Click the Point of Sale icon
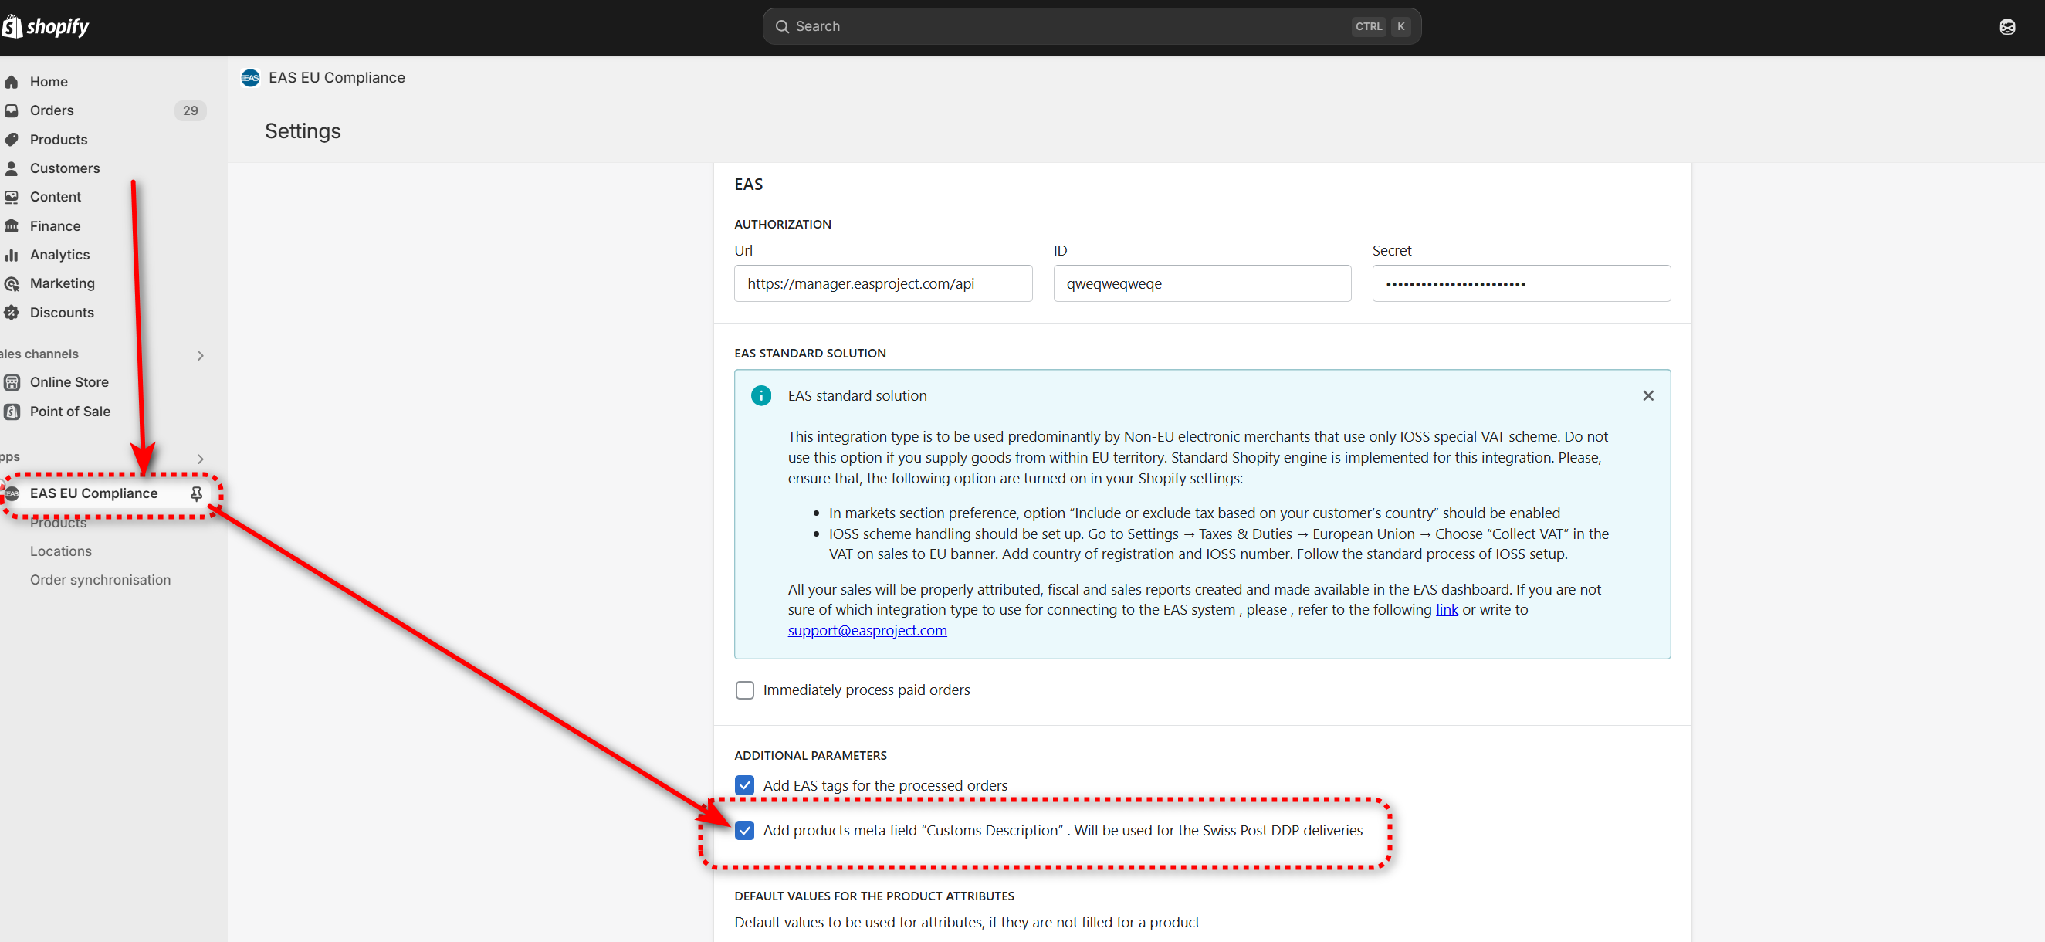 tap(12, 411)
